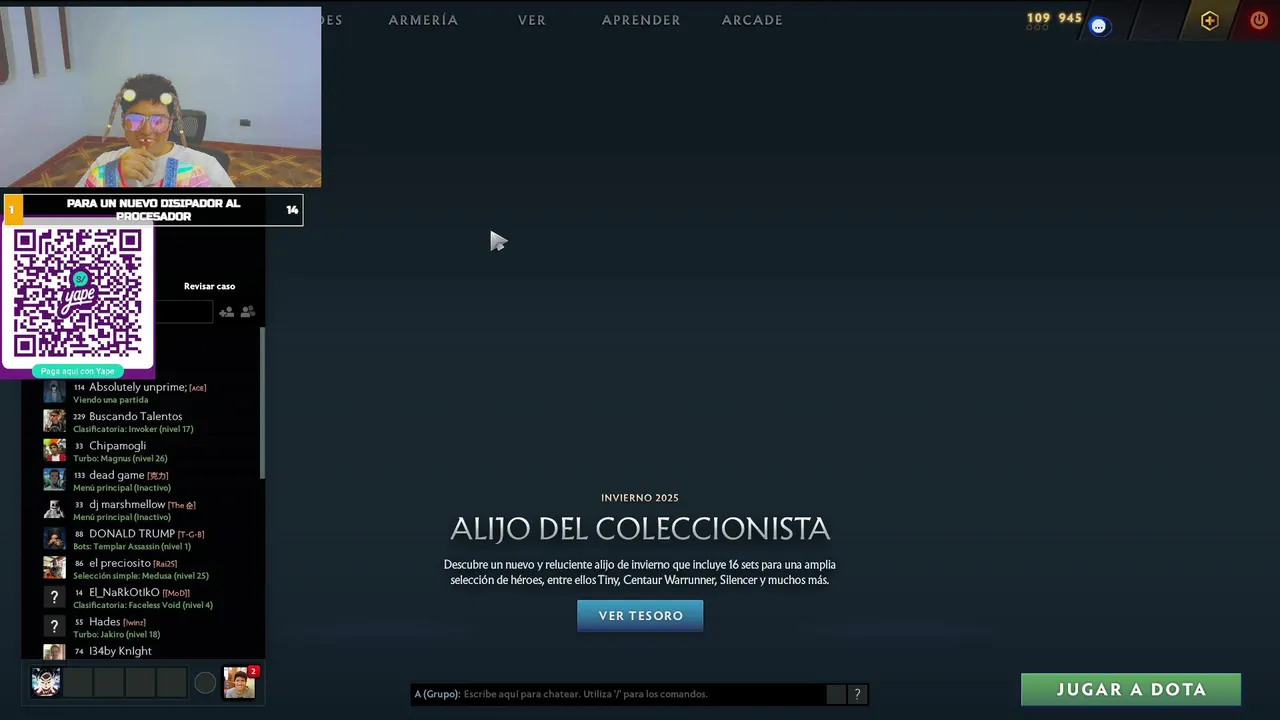Click the shard balance 109 945
Screen dimensions: 1280x720
[x=1054, y=18]
